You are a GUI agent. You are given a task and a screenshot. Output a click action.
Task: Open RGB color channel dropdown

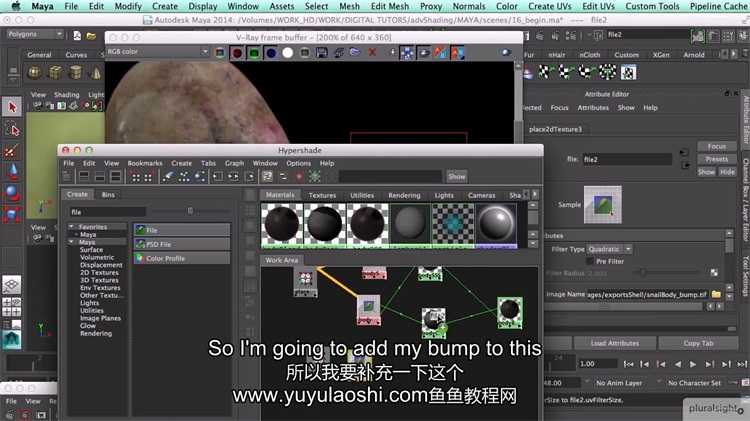pyautogui.click(x=158, y=52)
